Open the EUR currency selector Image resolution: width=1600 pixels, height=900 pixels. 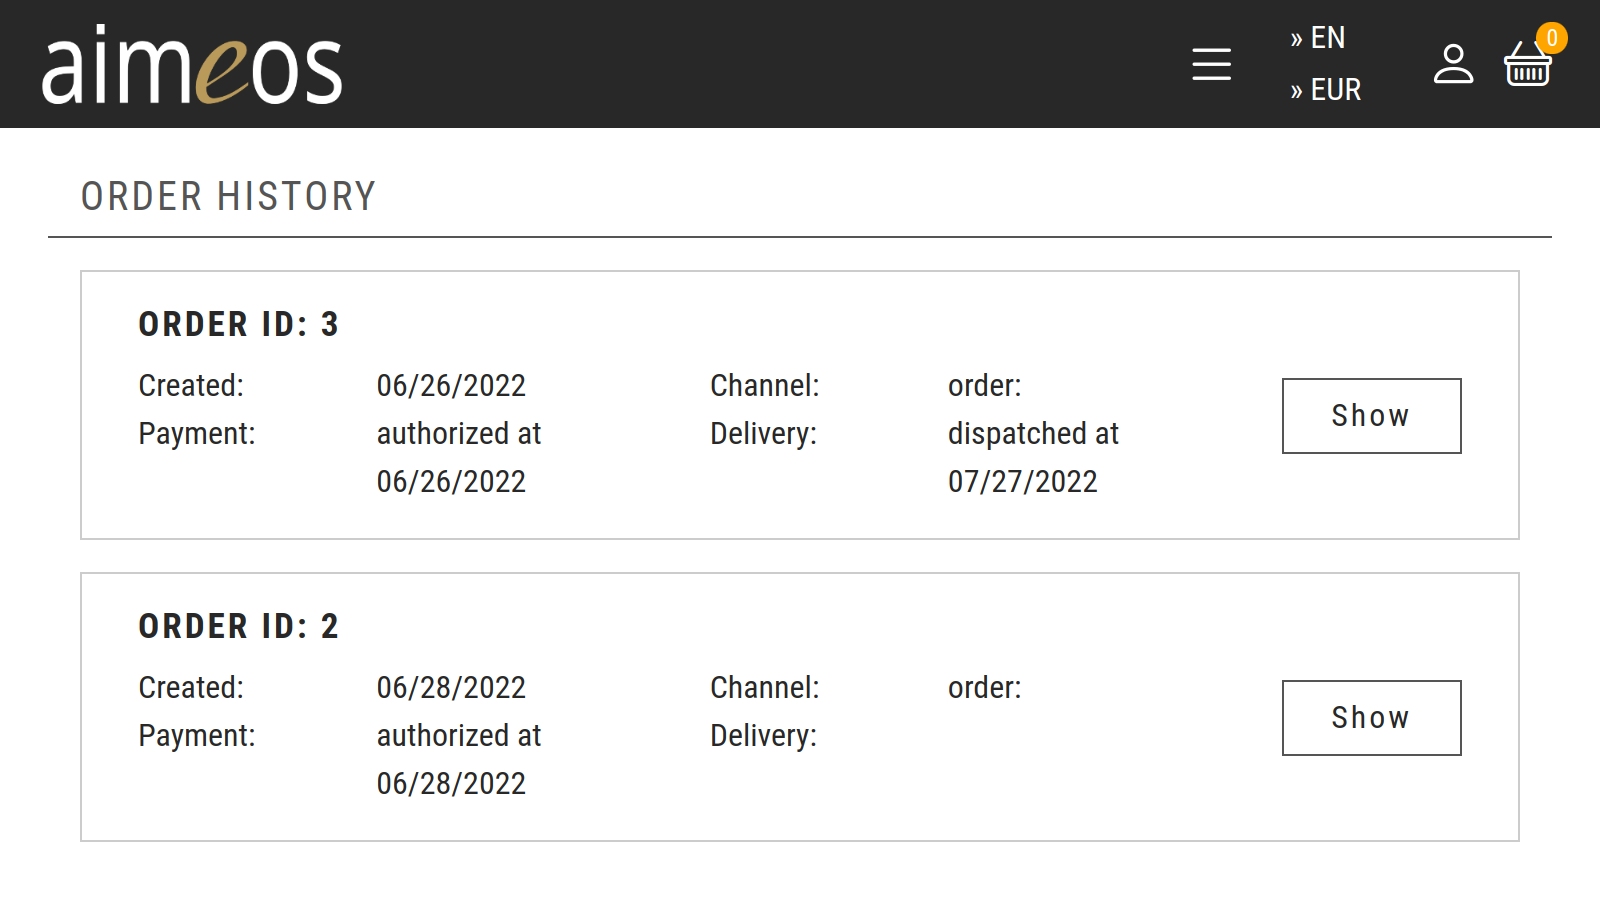[1326, 90]
